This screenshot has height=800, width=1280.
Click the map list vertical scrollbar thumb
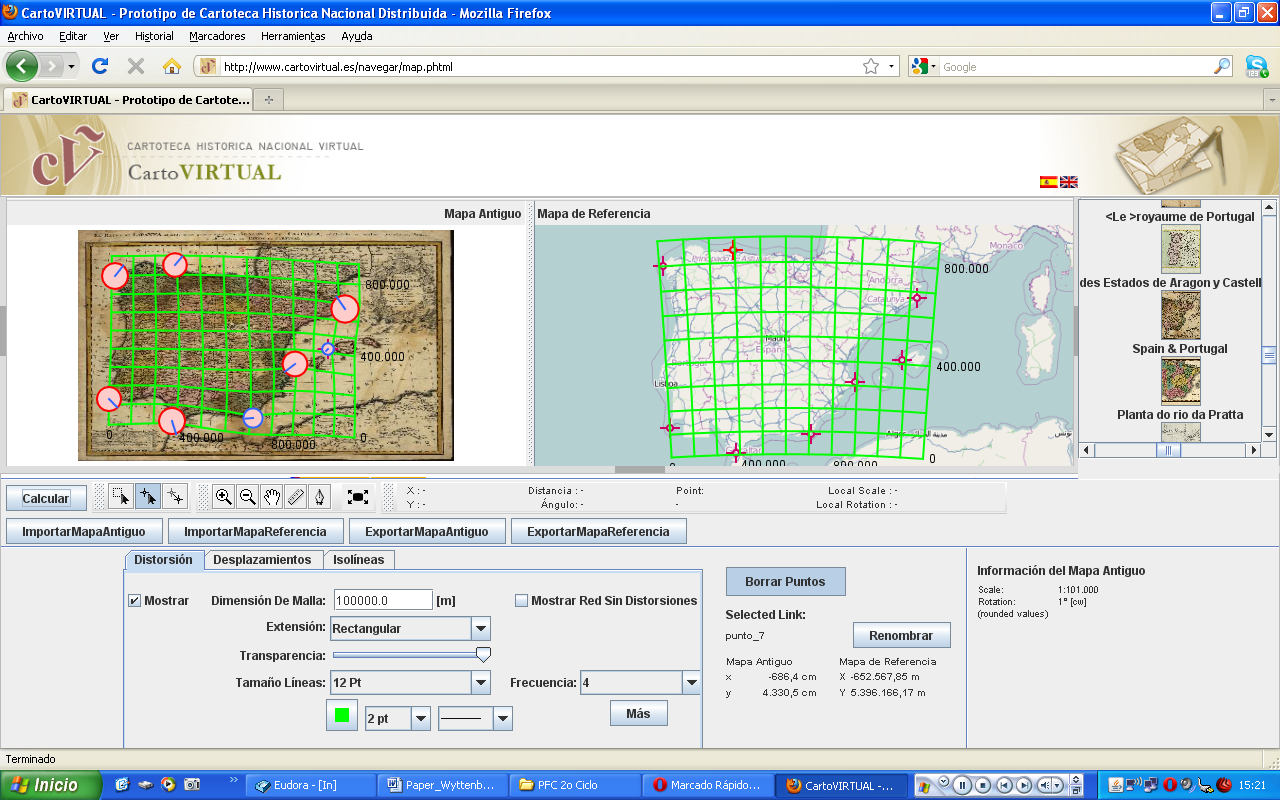click(1269, 355)
